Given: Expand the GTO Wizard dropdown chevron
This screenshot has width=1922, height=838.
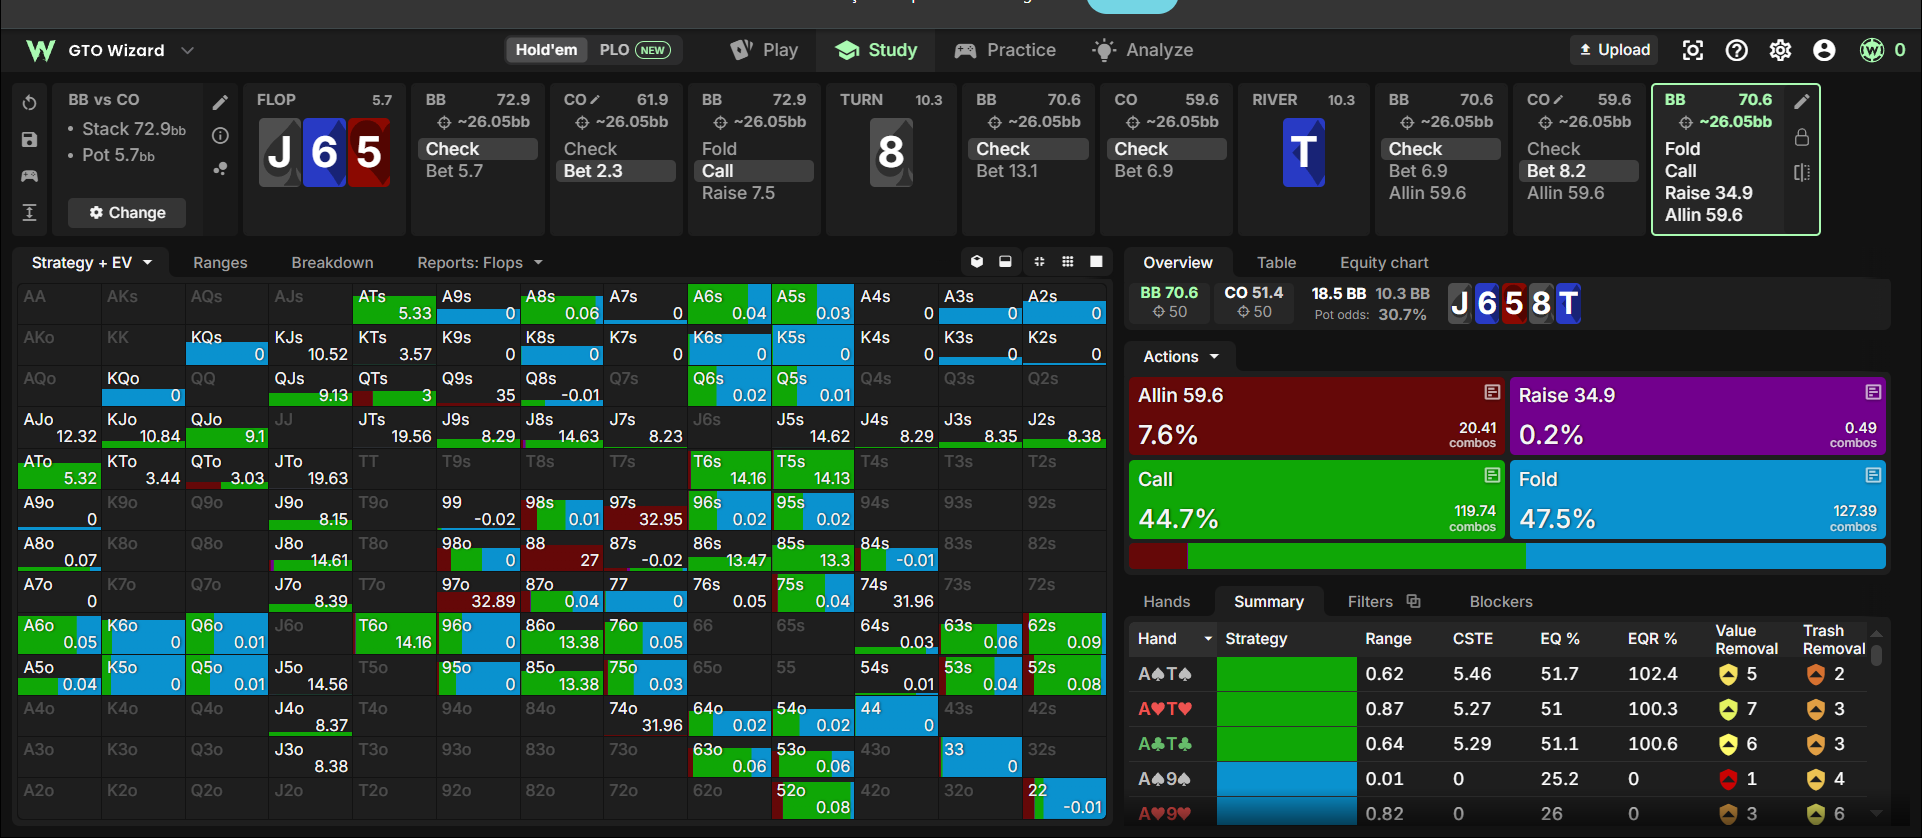Looking at the screenshot, I should click(187, 50).
